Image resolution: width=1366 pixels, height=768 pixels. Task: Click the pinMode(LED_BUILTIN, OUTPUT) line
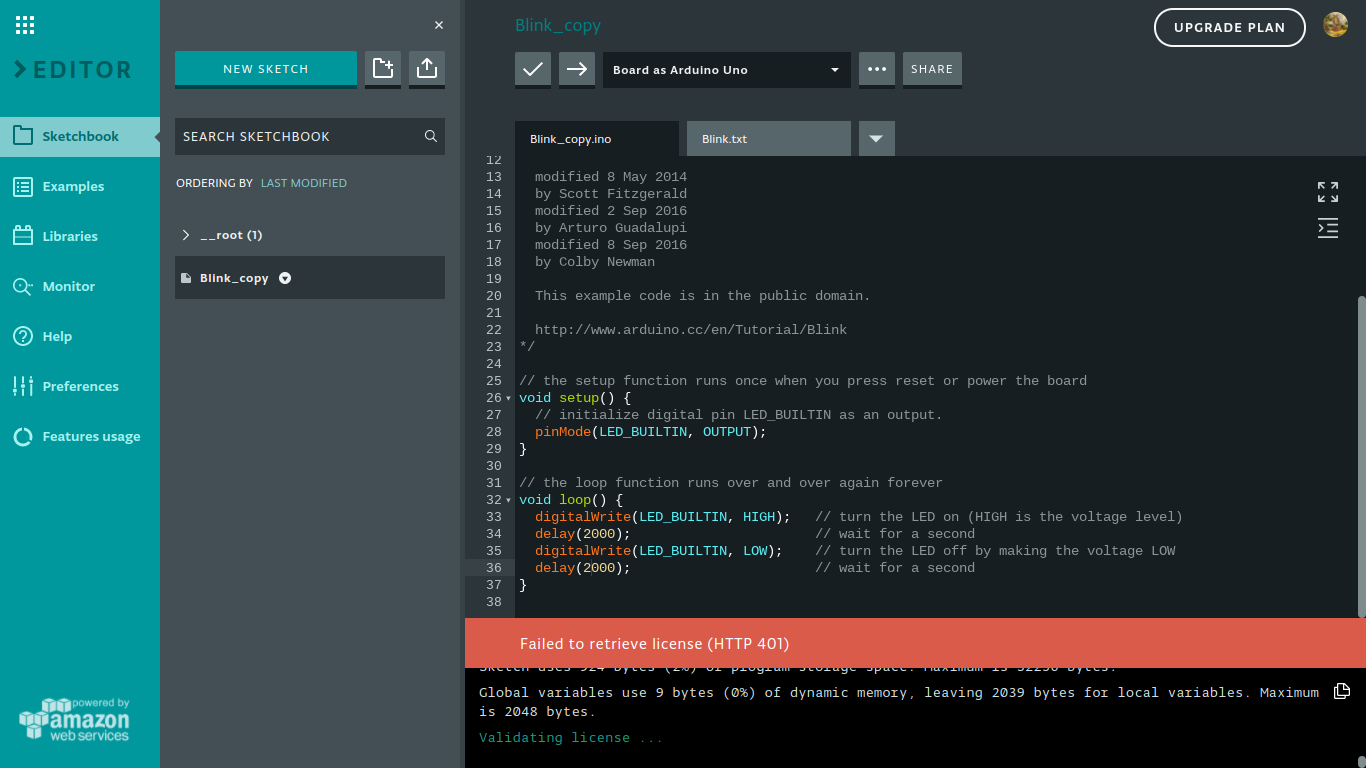pos(651,432)
